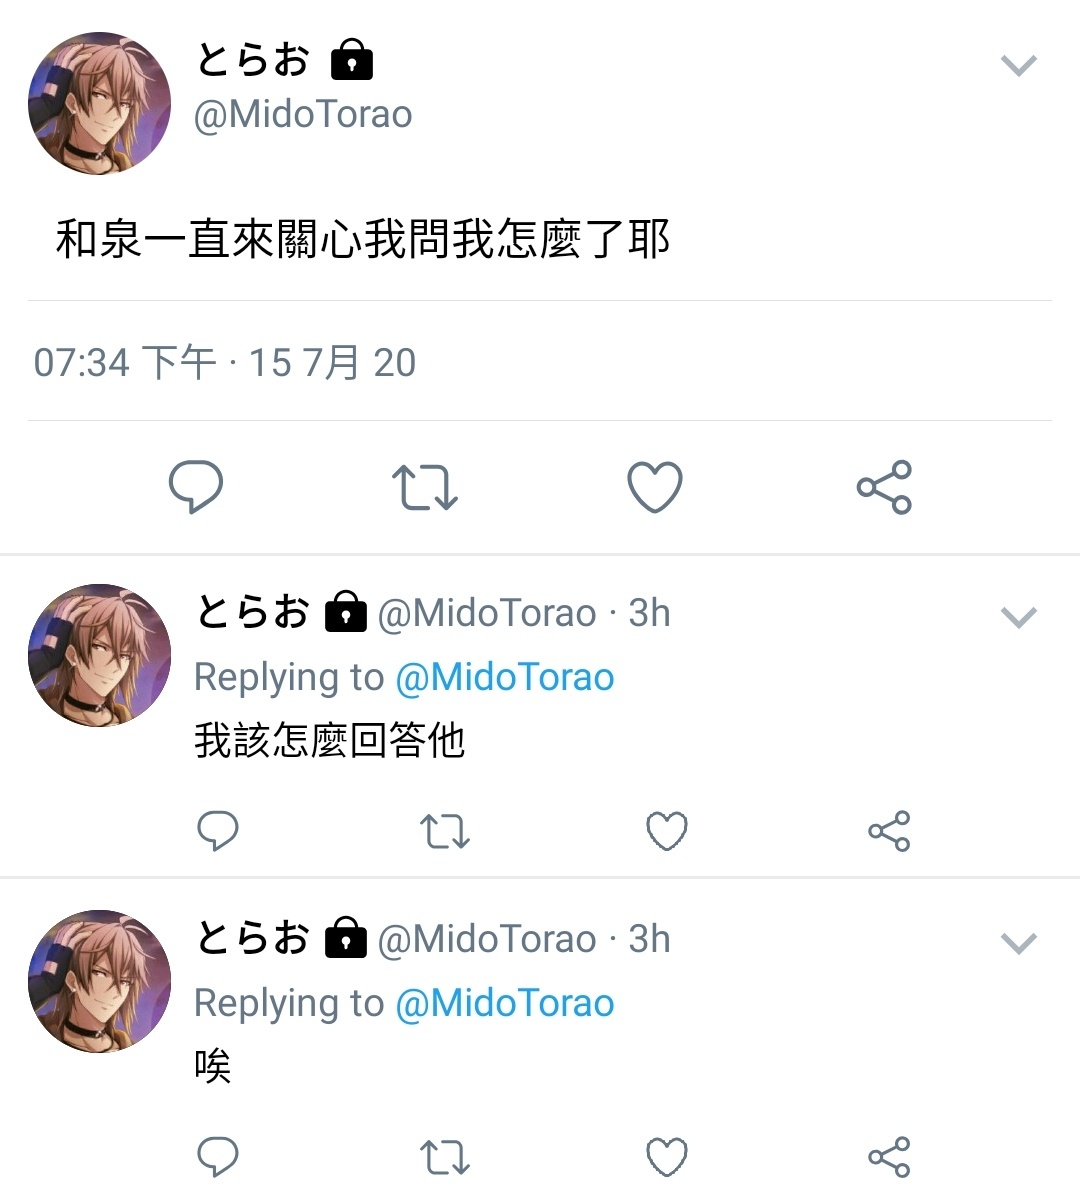Reply to the main tweet about 和泉
The image size is (1080, 1202).
tap(195, 487)
